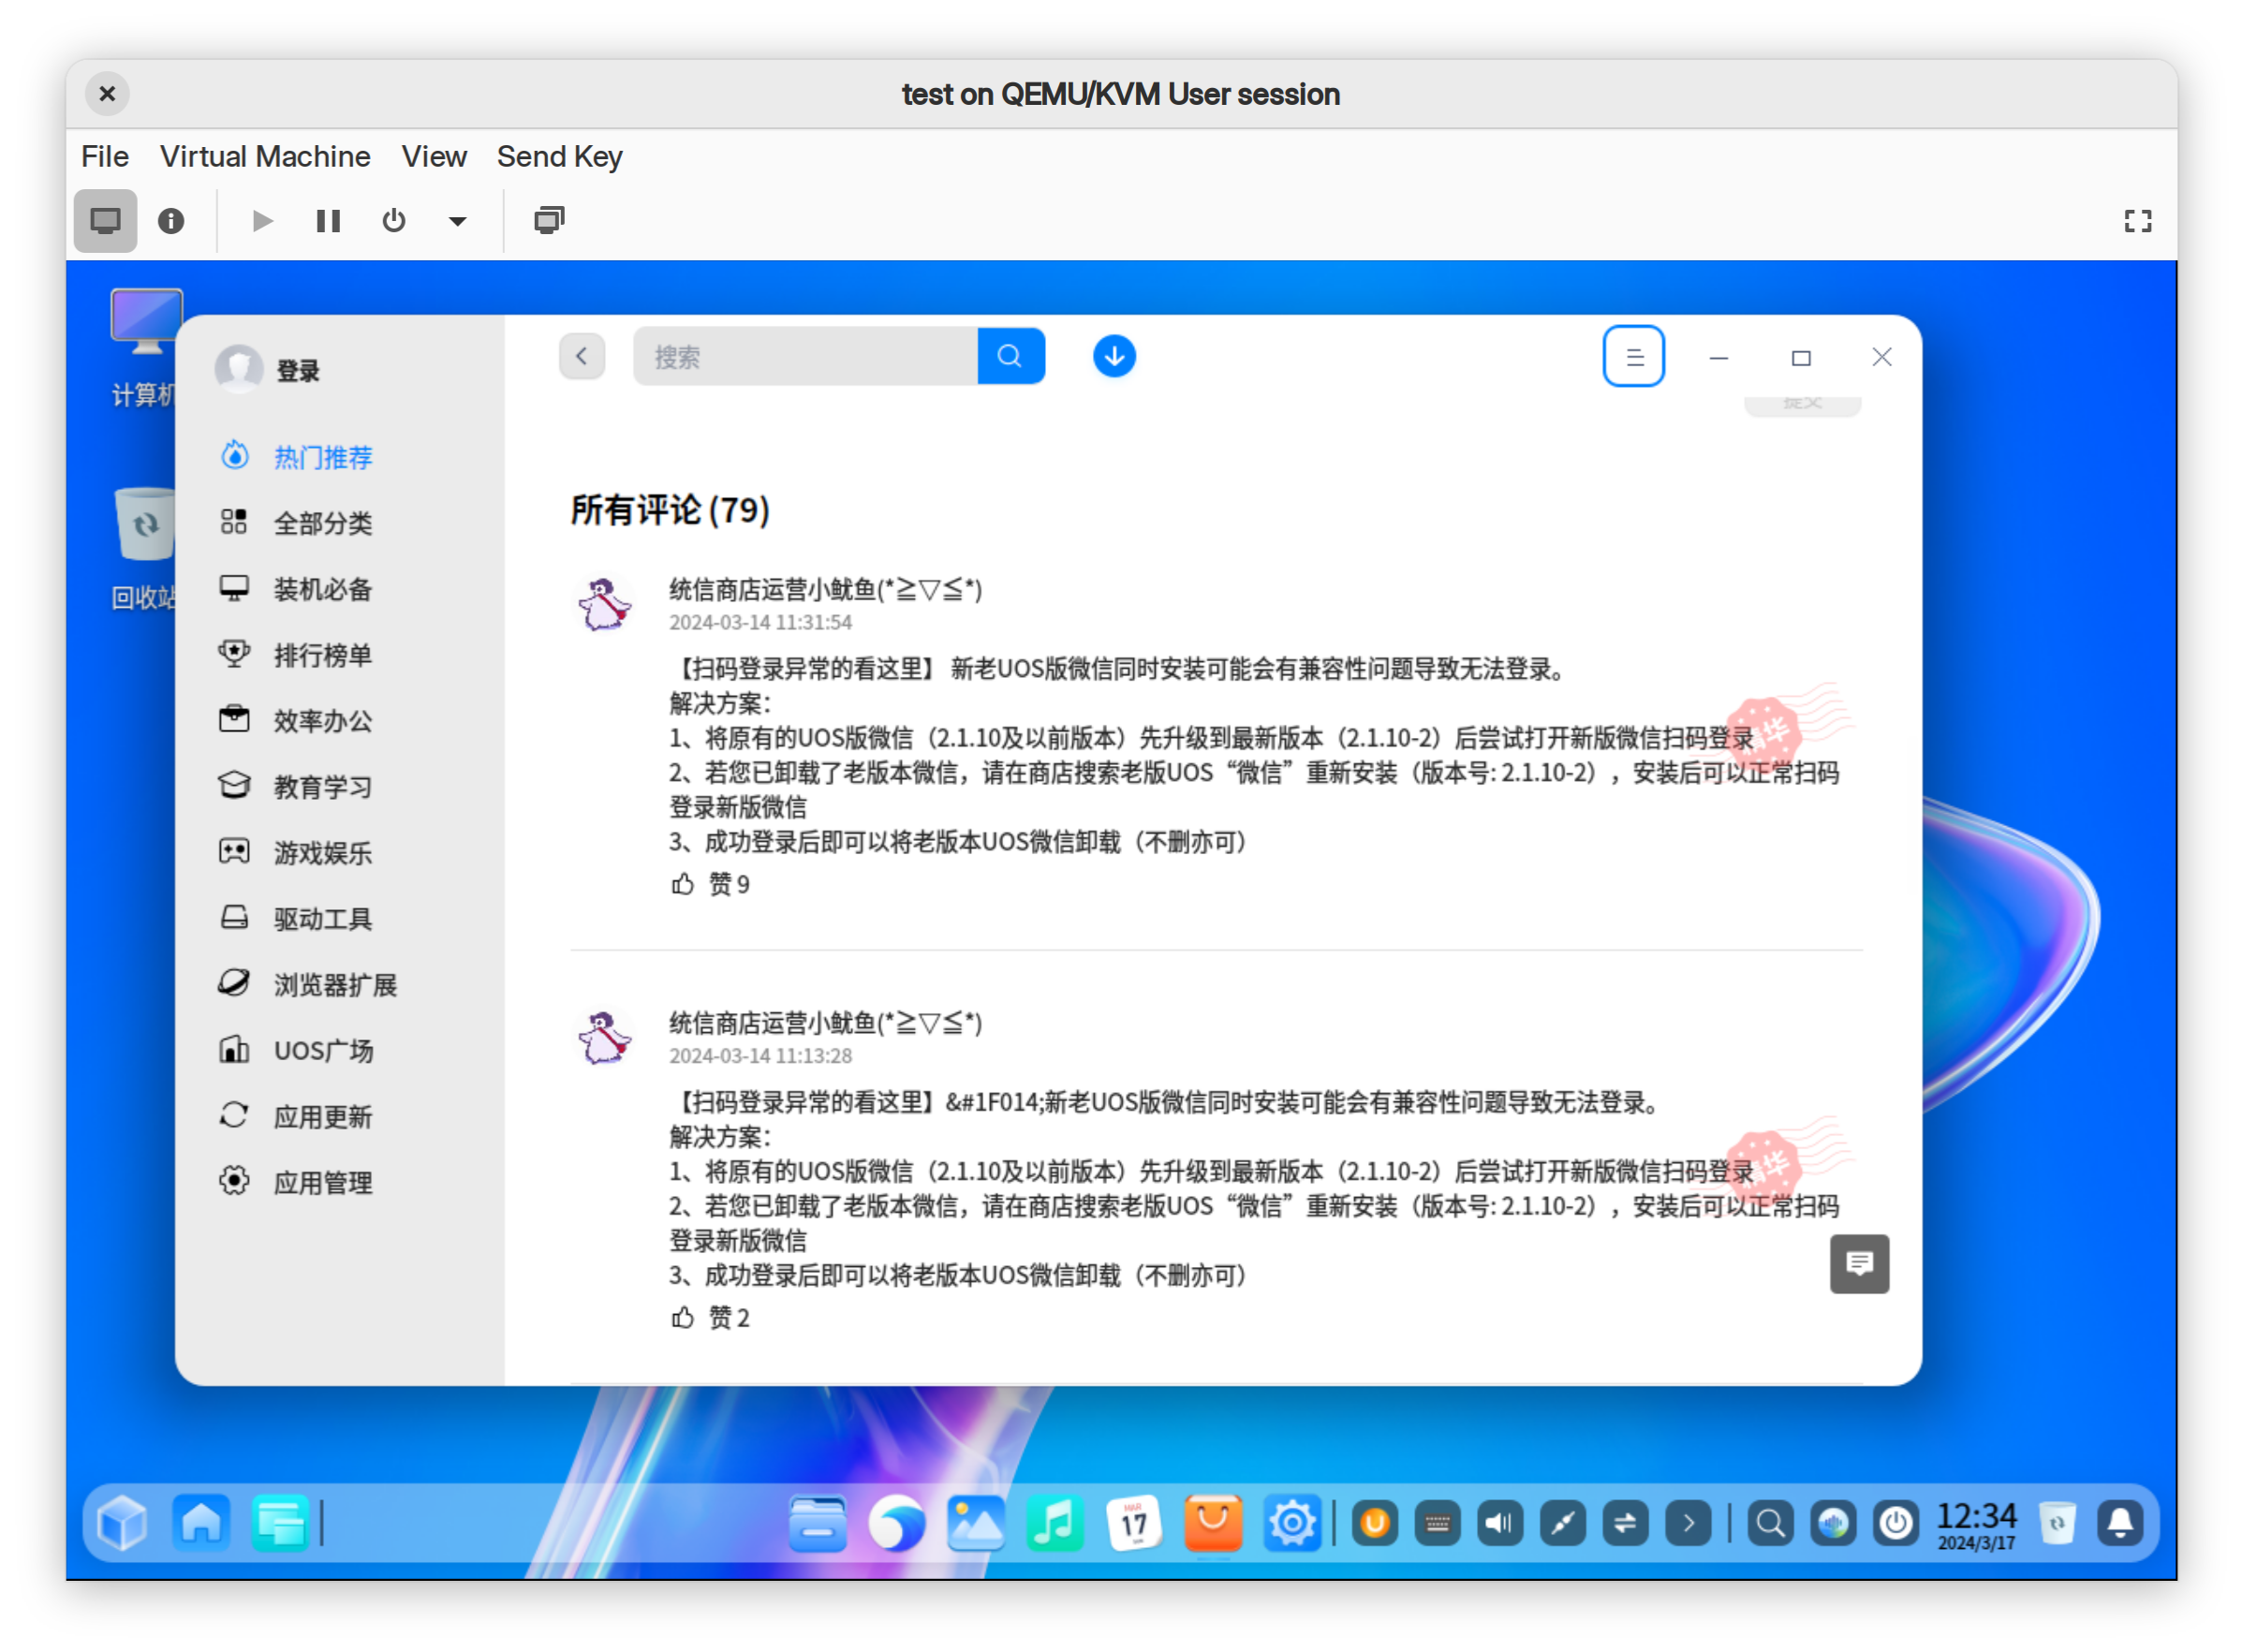Click the timestamp 2024-03-14 11:31:54
The width and height of the screenshot is (2242, 1652).
click(760, 622)
